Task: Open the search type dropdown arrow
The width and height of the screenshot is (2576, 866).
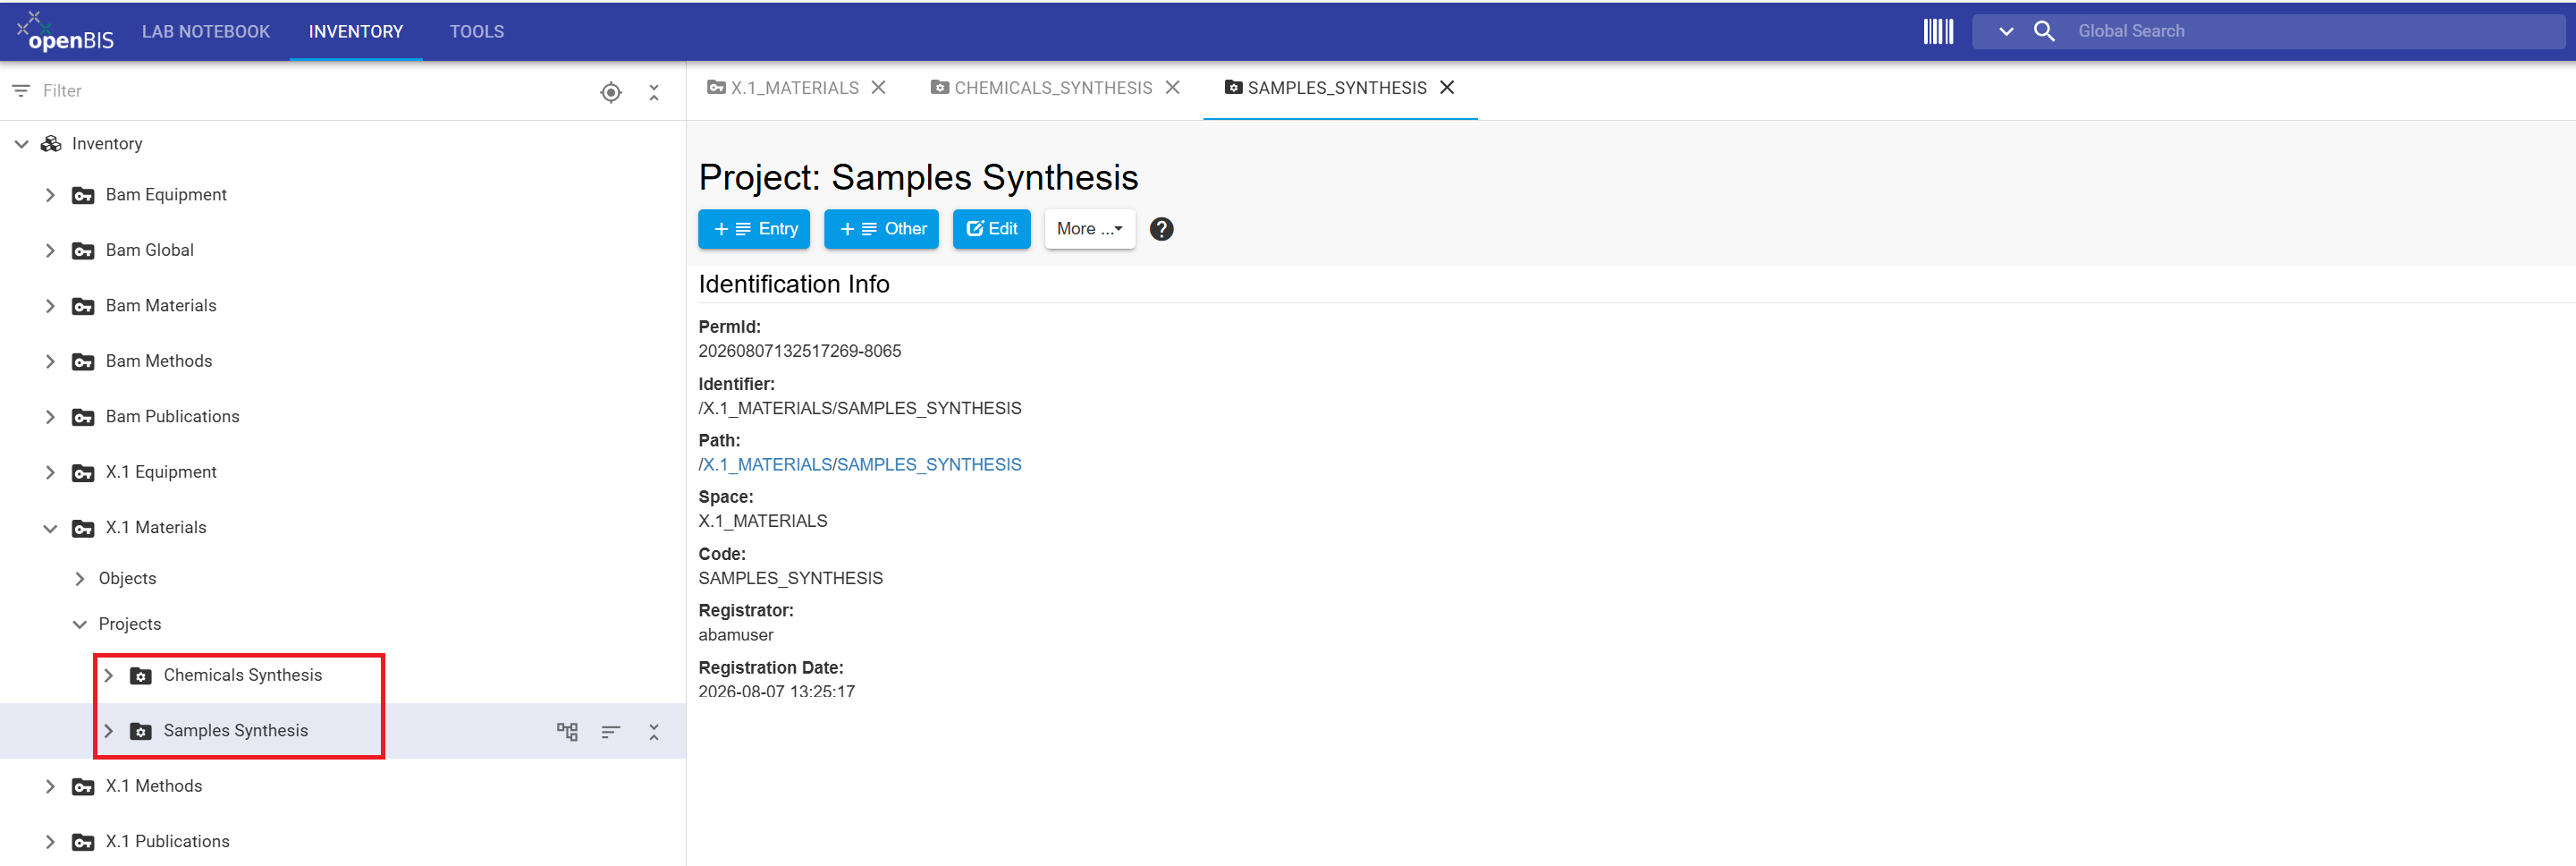Action: click(2005, 31)
